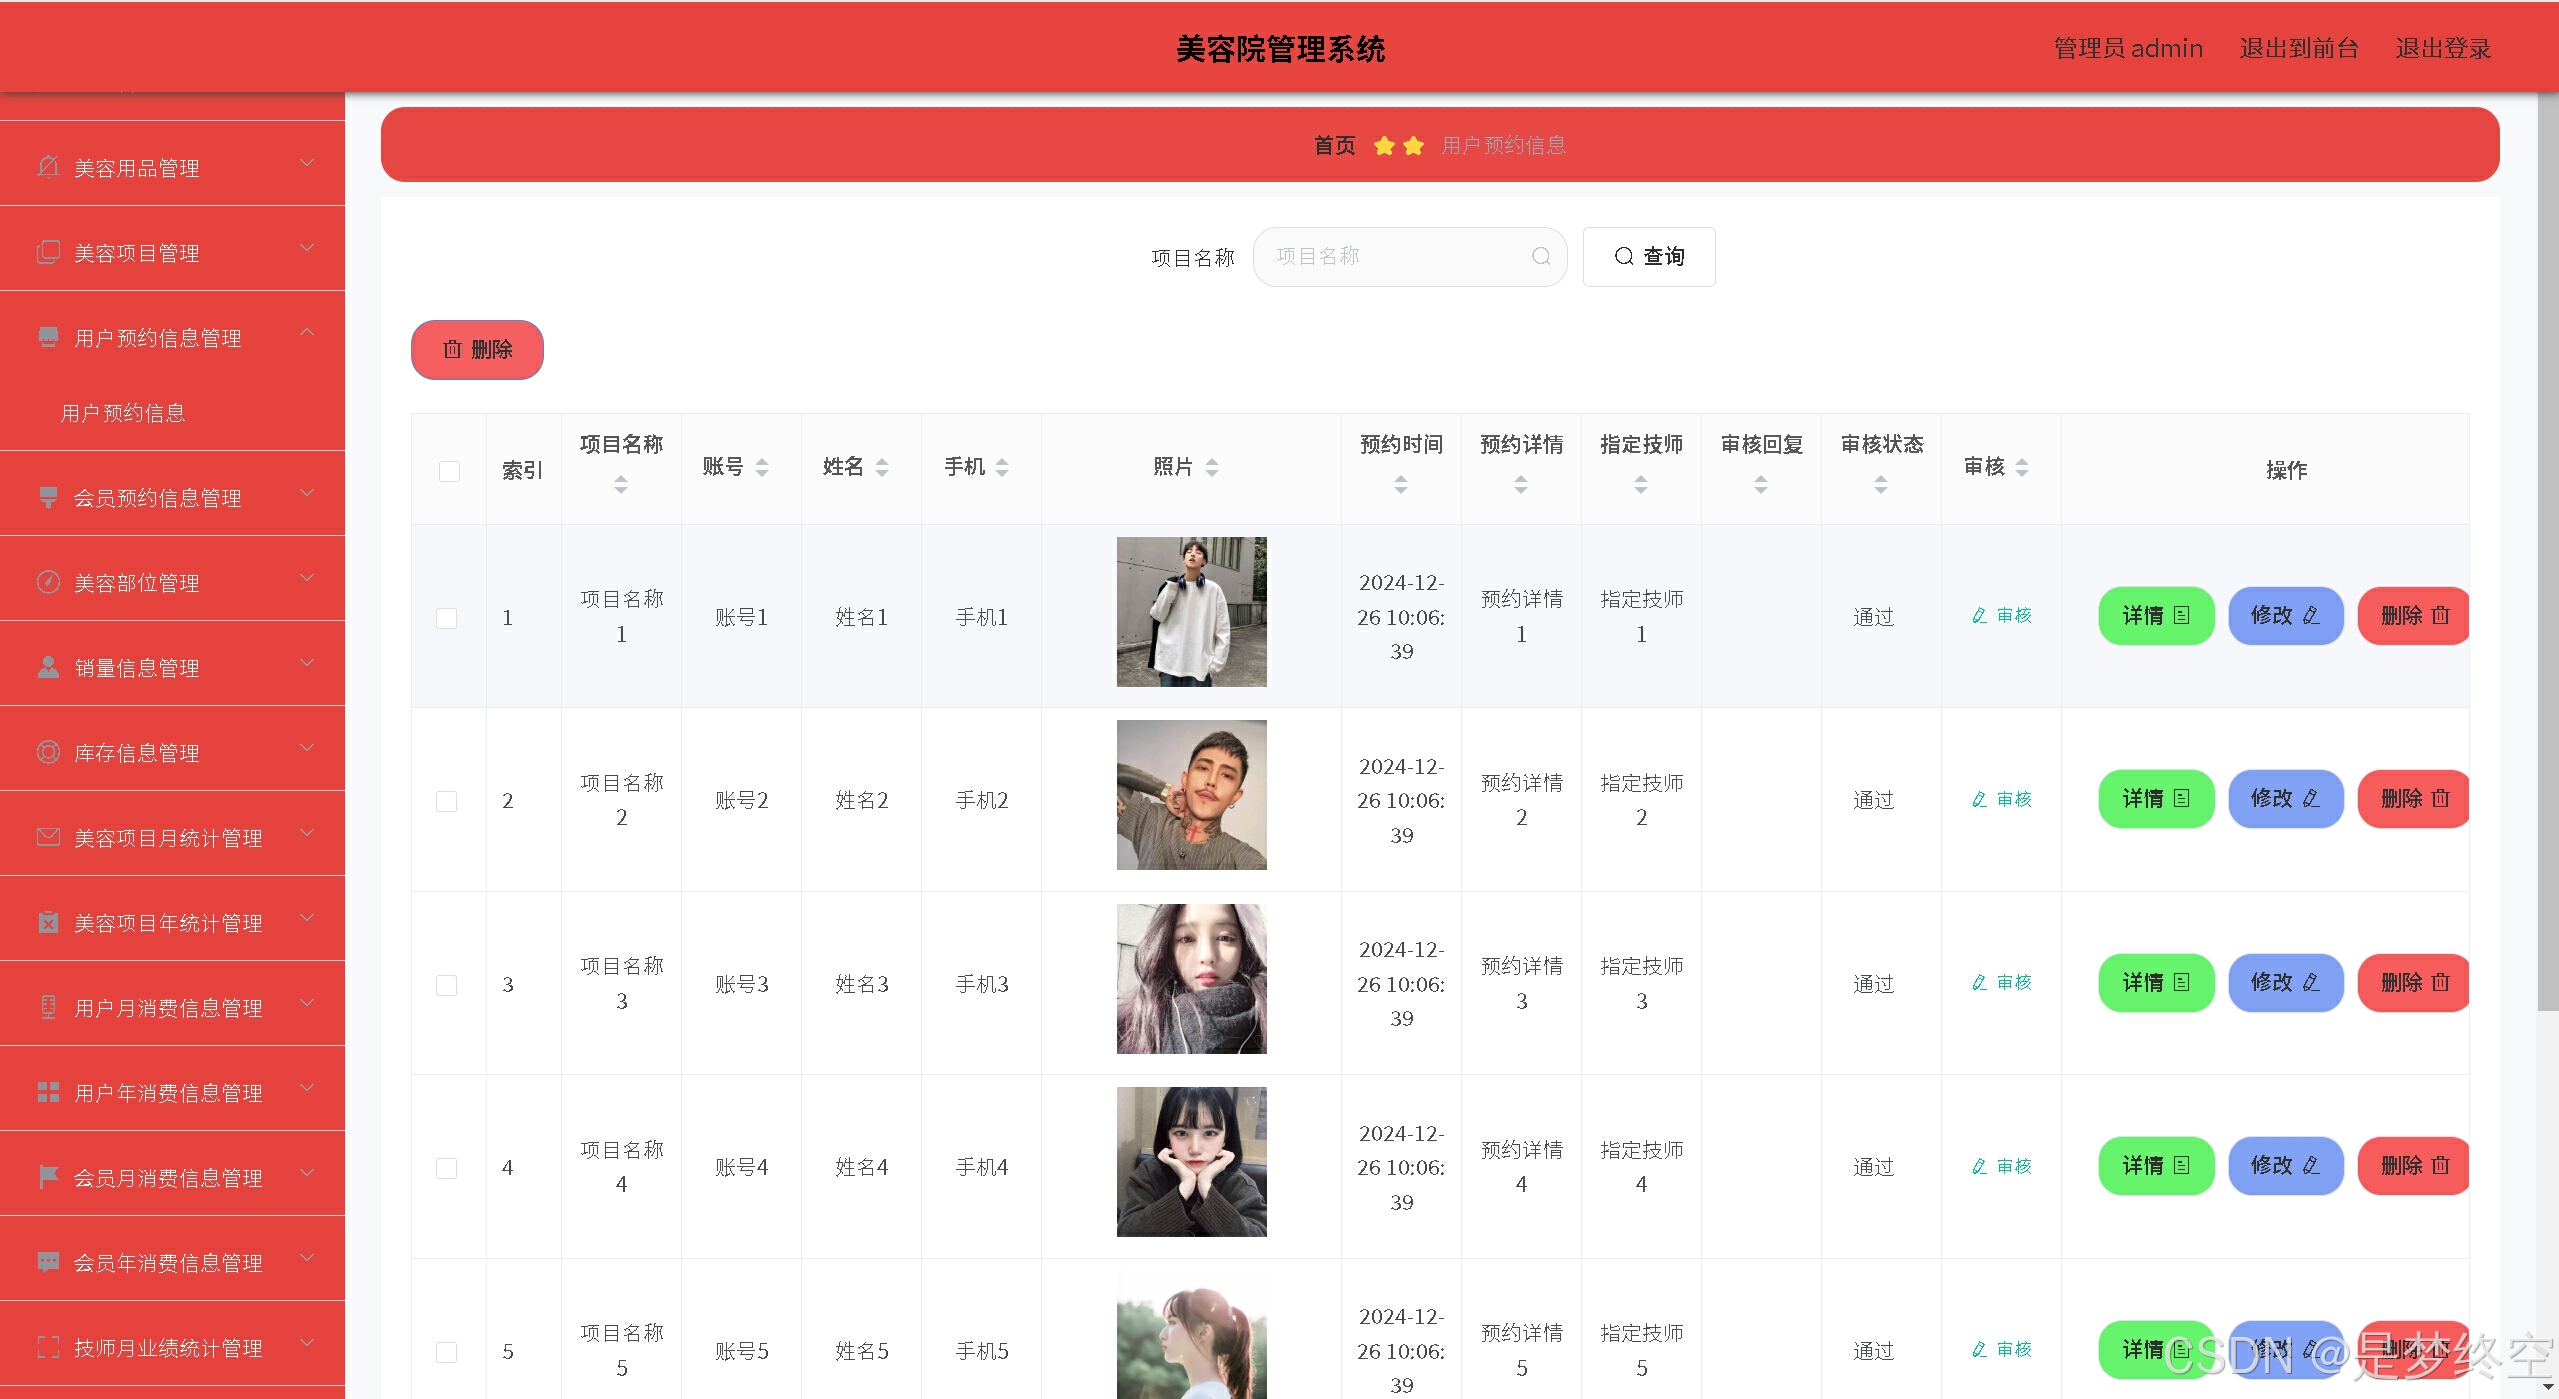2559x1399 pixels.
Task: Click the magnifier icon inside 项目名称 search field
Action: (x=1541, y=257)
